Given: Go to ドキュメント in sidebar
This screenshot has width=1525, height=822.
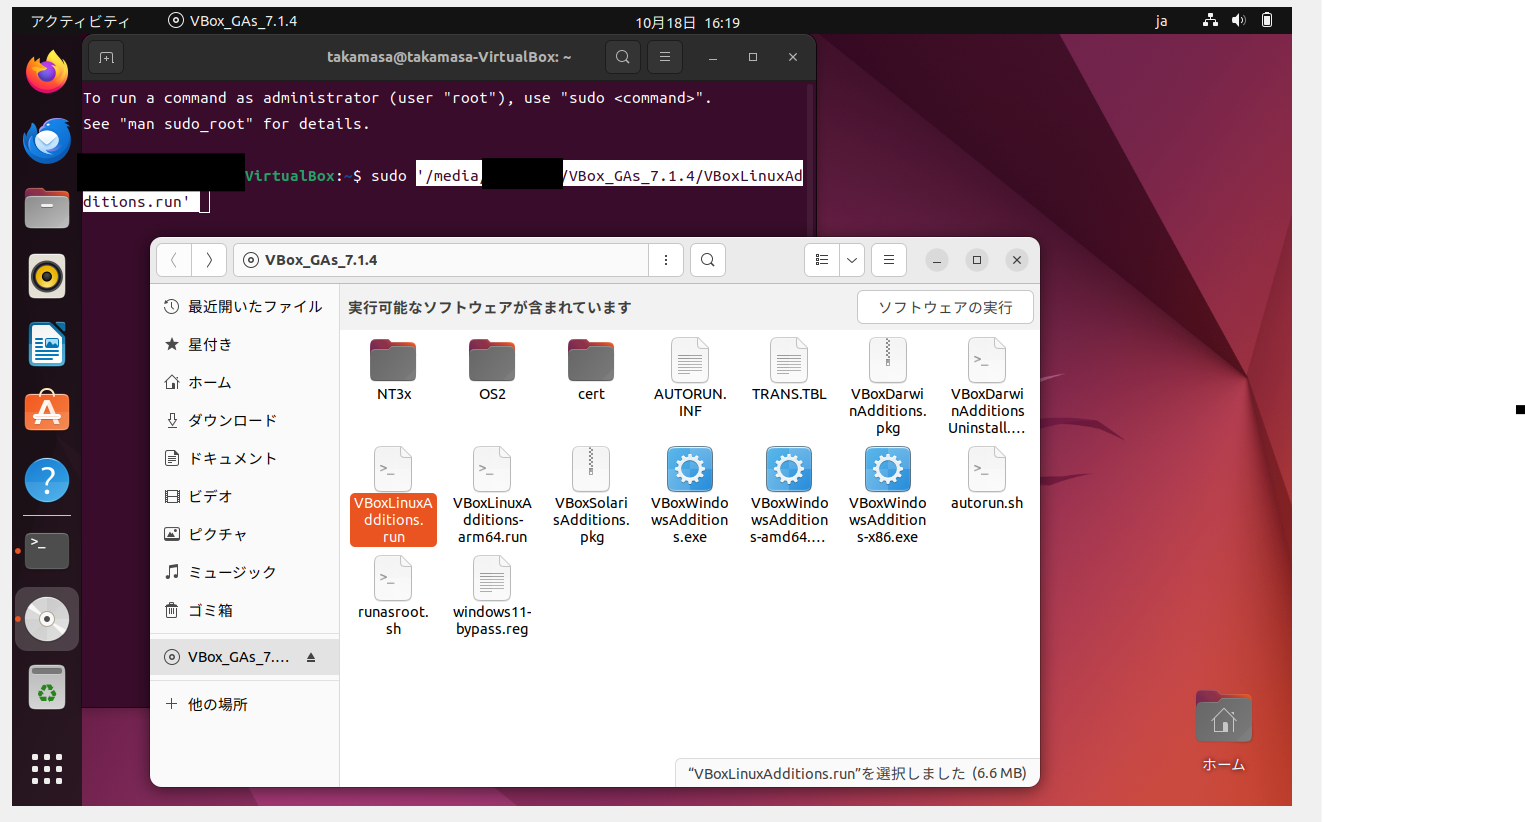Looking at the screenshot, I should coord(244,459).
